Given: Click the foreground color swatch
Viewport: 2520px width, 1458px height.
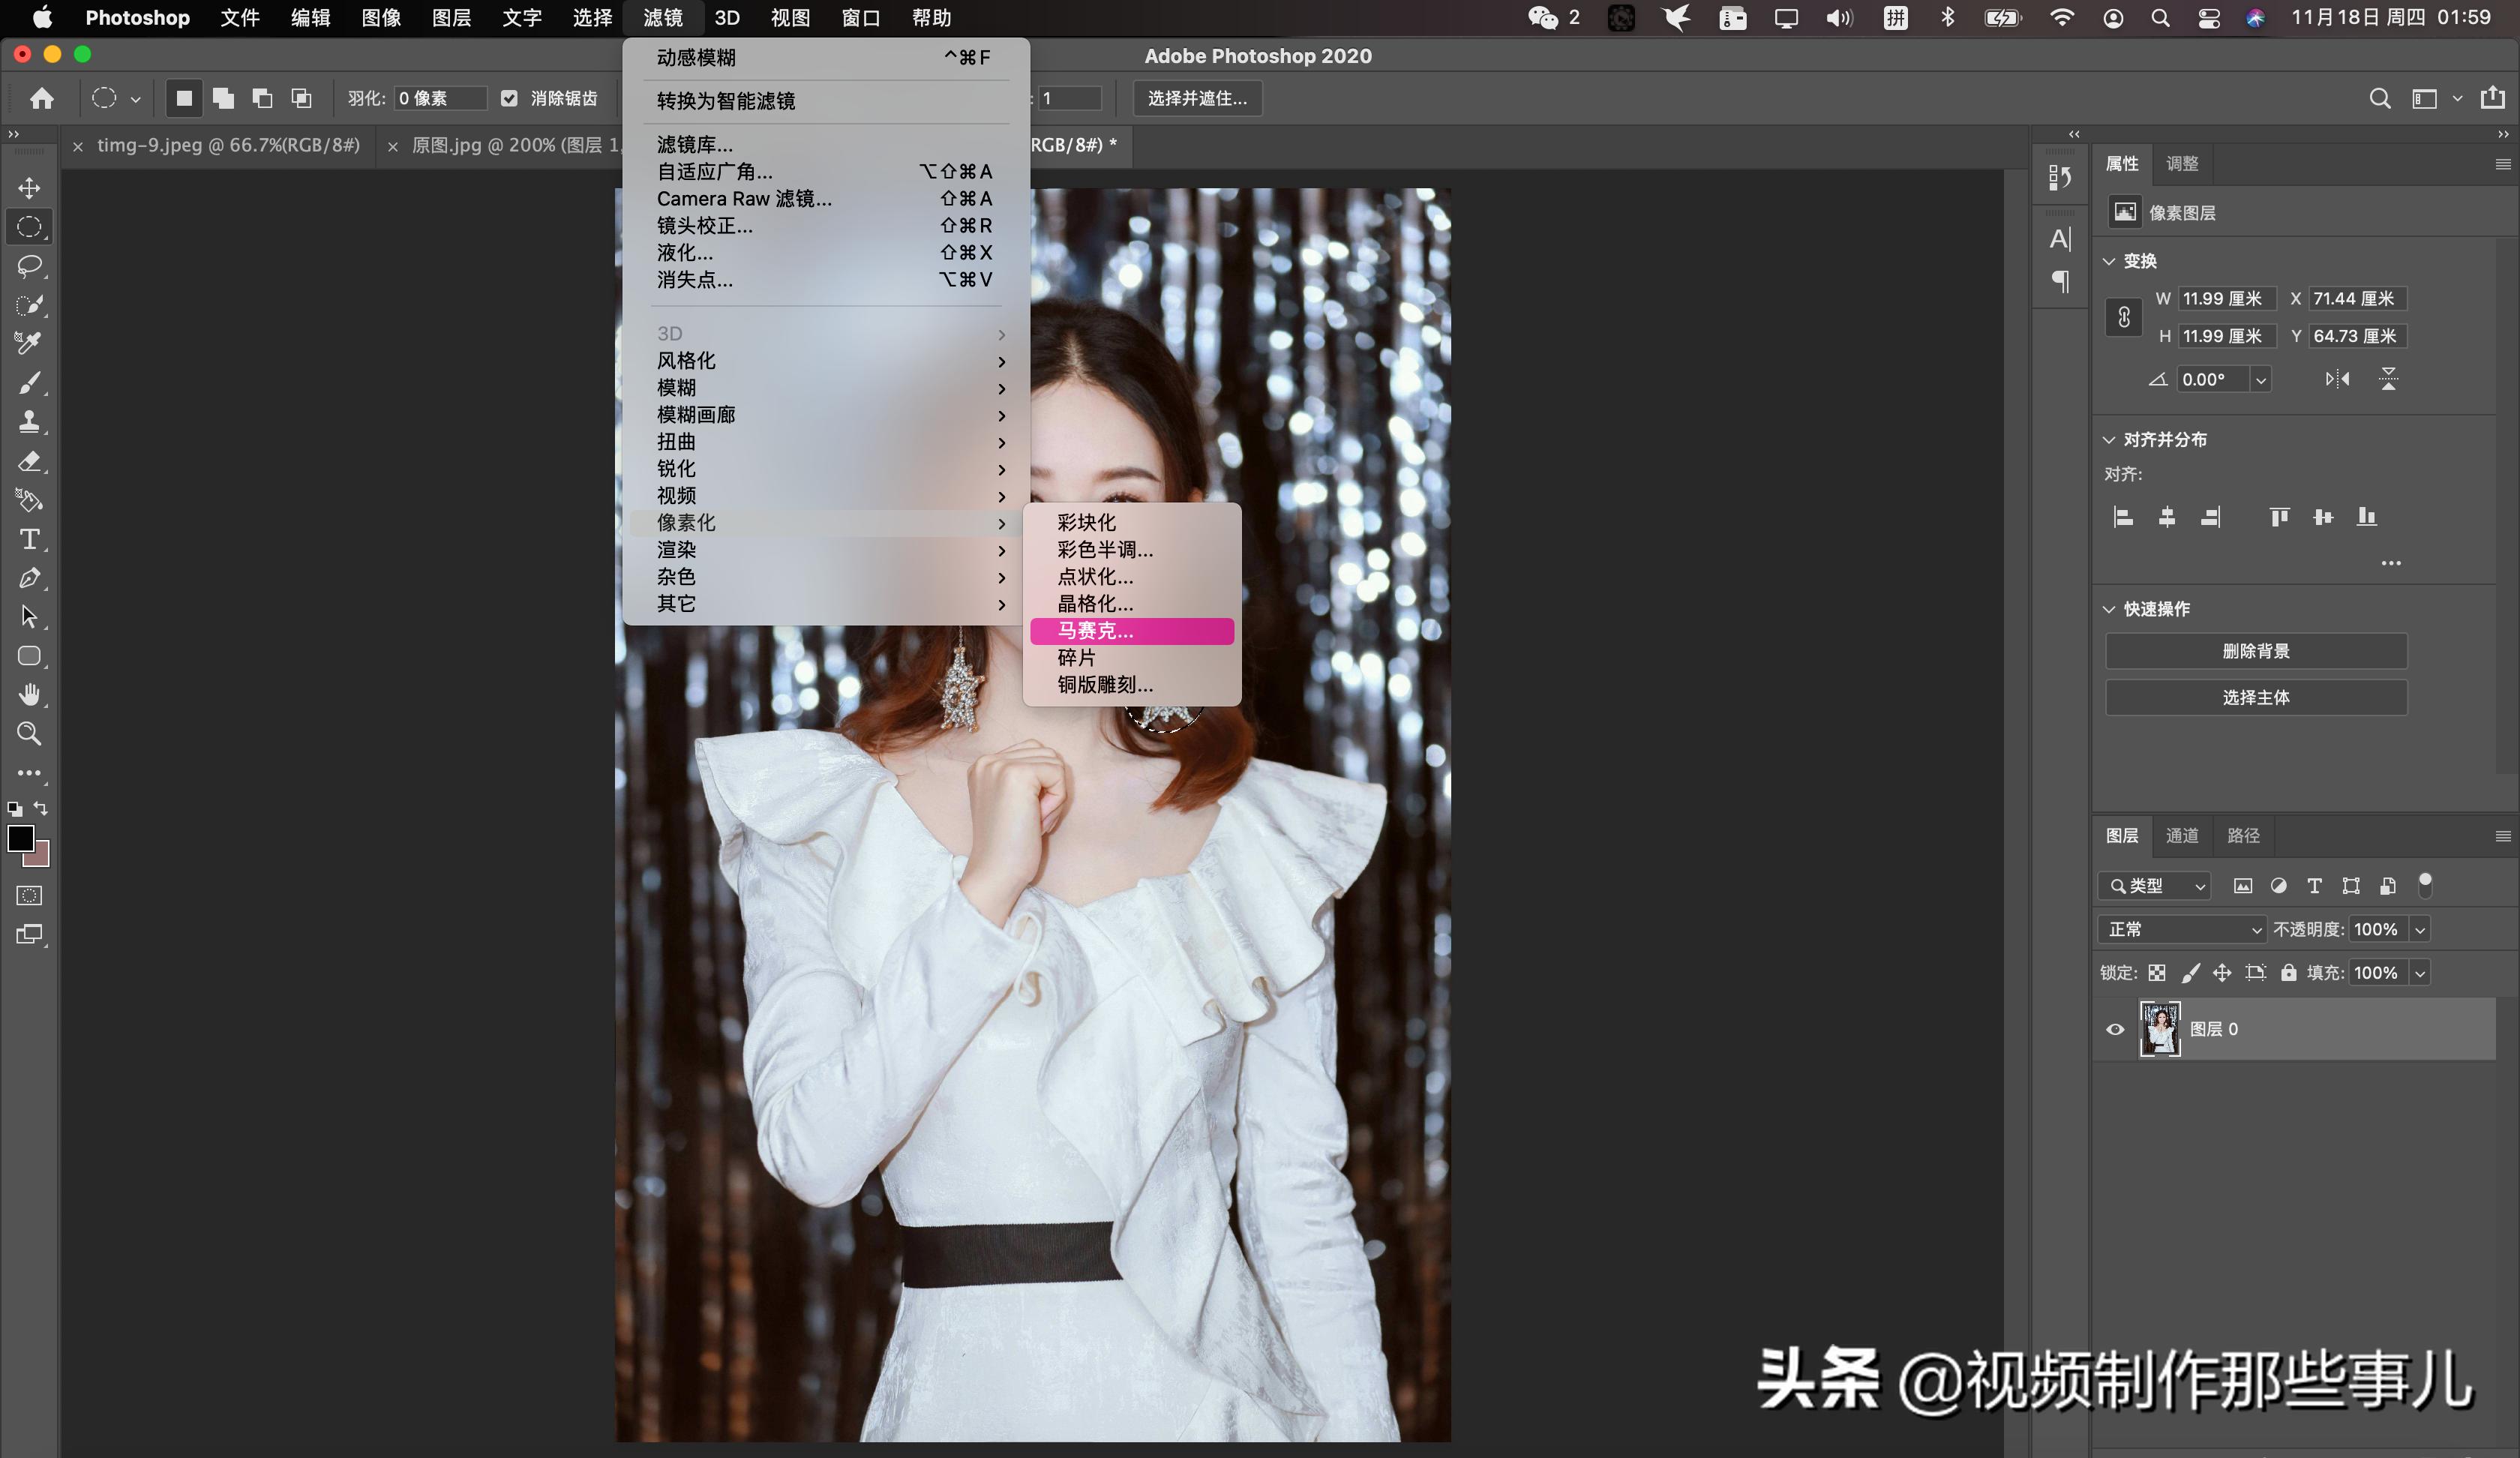Looking at the screenshot, I should click(x=22, y=841).
